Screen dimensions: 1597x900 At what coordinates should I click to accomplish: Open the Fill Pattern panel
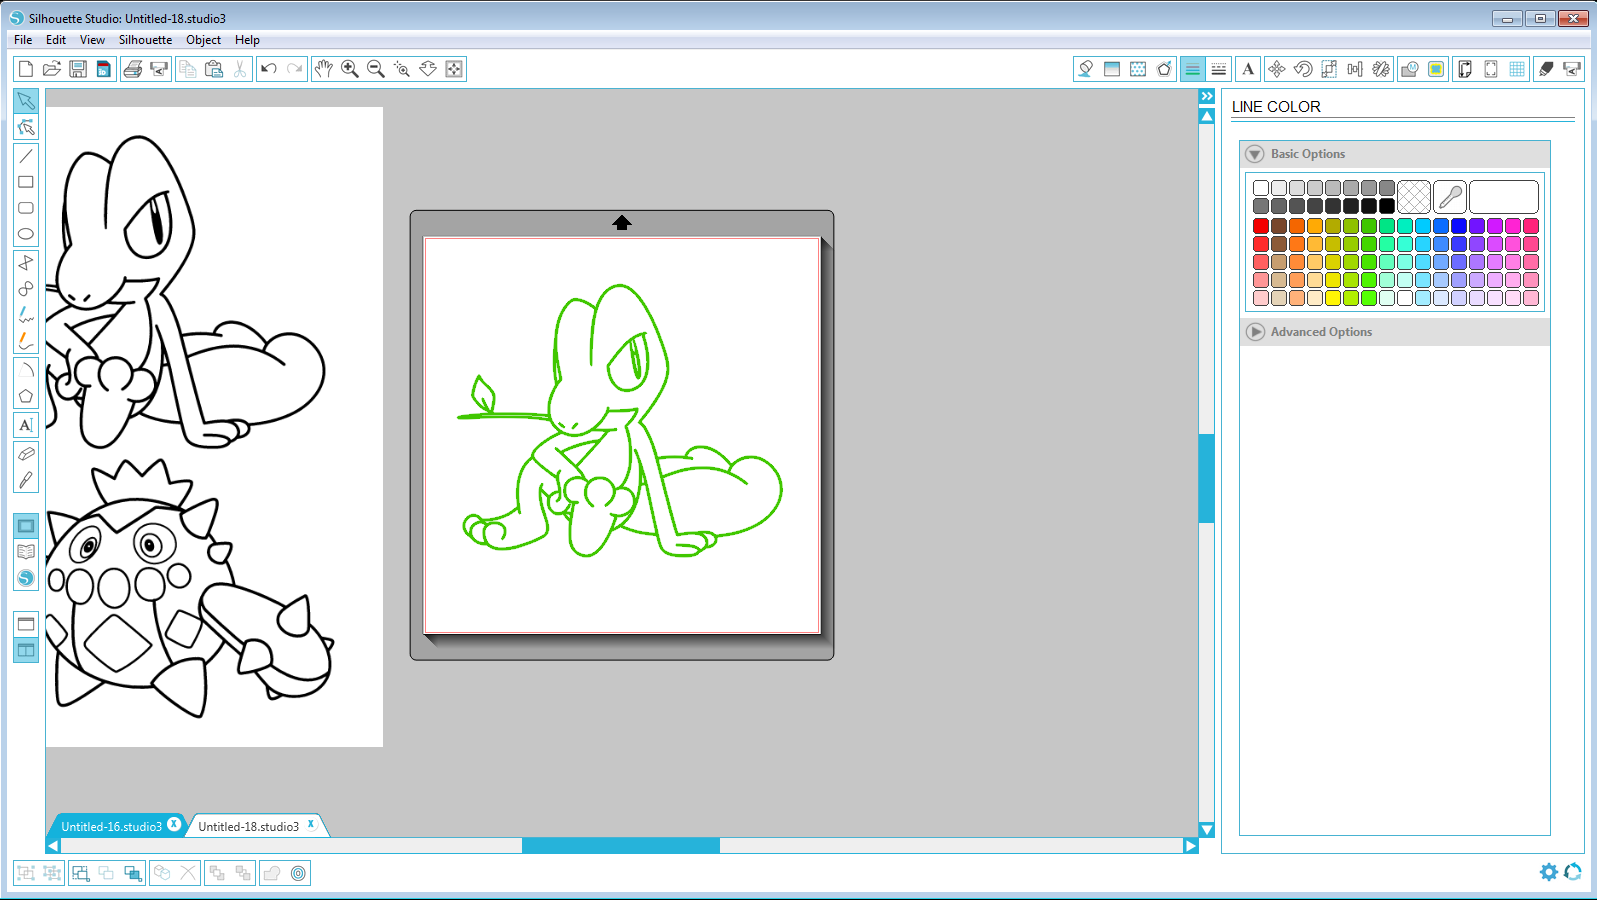click(1138, 69)
